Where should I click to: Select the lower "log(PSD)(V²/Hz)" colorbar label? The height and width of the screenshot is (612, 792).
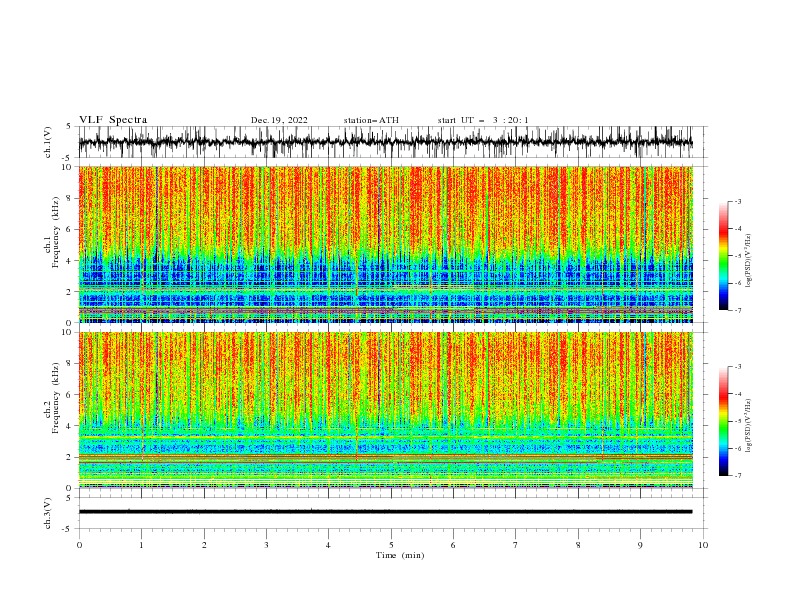click(x=748, y=425)
